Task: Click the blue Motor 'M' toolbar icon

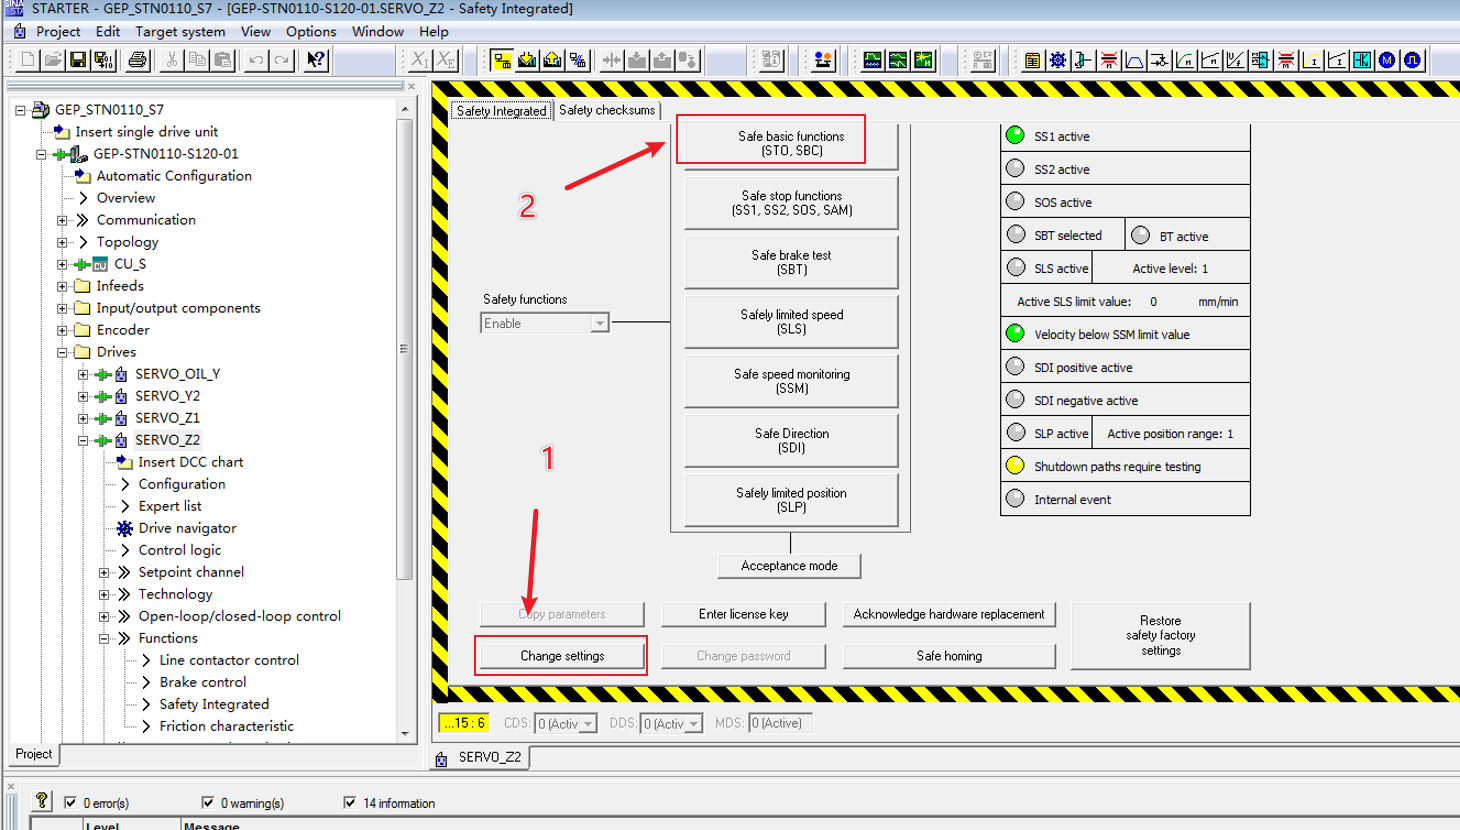Action: pyautogui.click(x=1387, y=61)
